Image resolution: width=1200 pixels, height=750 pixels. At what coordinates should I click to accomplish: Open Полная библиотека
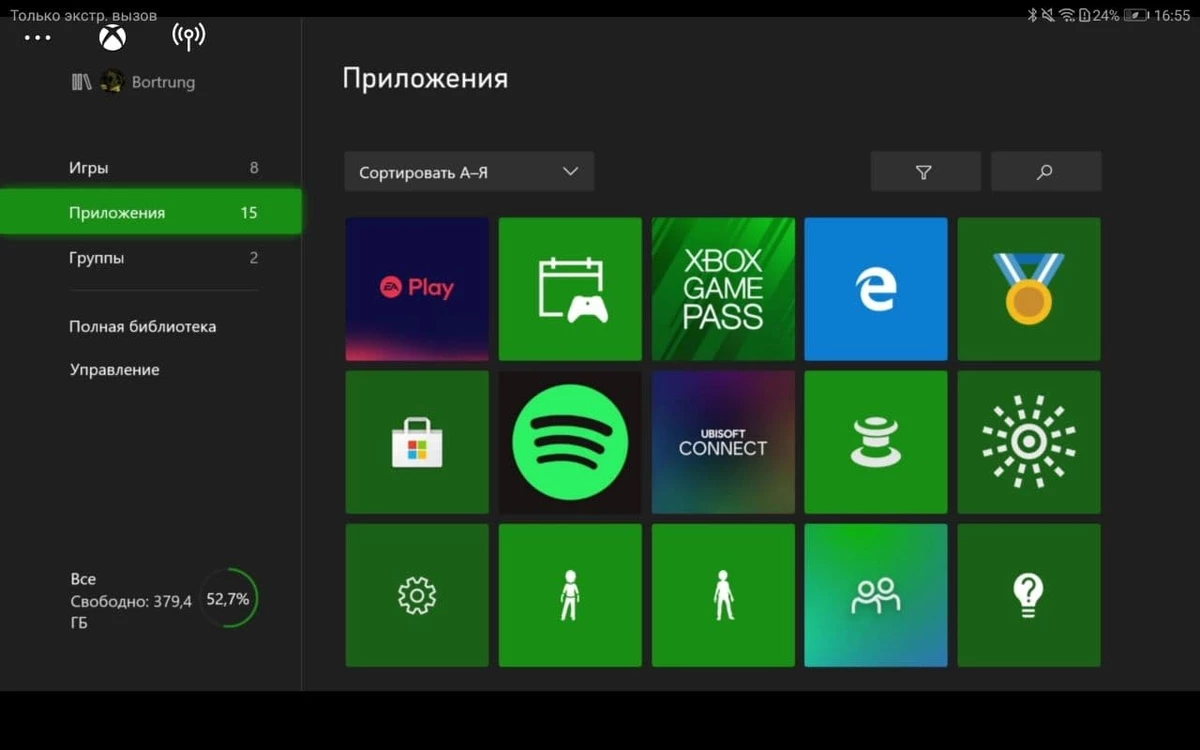tap(143, 327)
